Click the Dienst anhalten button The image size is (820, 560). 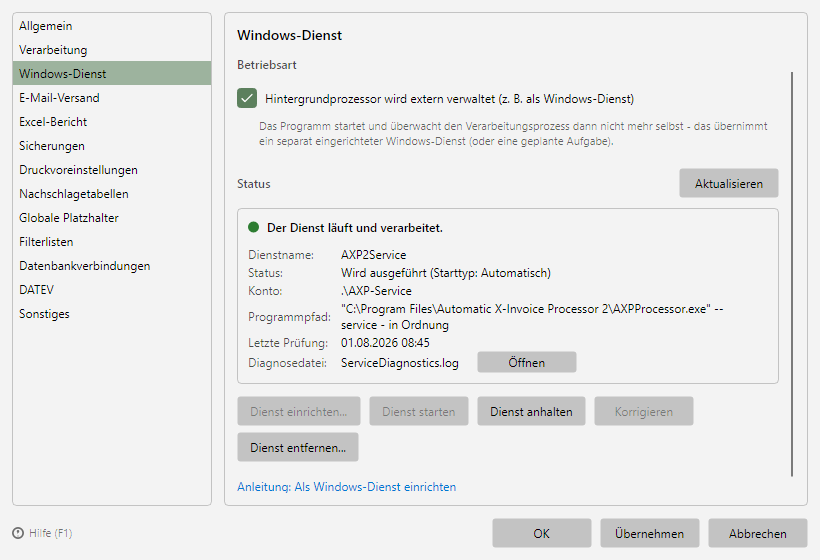coord(531,412)
